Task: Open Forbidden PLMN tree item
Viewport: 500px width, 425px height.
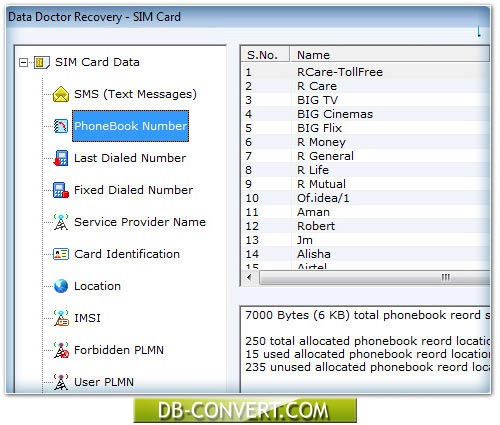Action: [119, 350]
